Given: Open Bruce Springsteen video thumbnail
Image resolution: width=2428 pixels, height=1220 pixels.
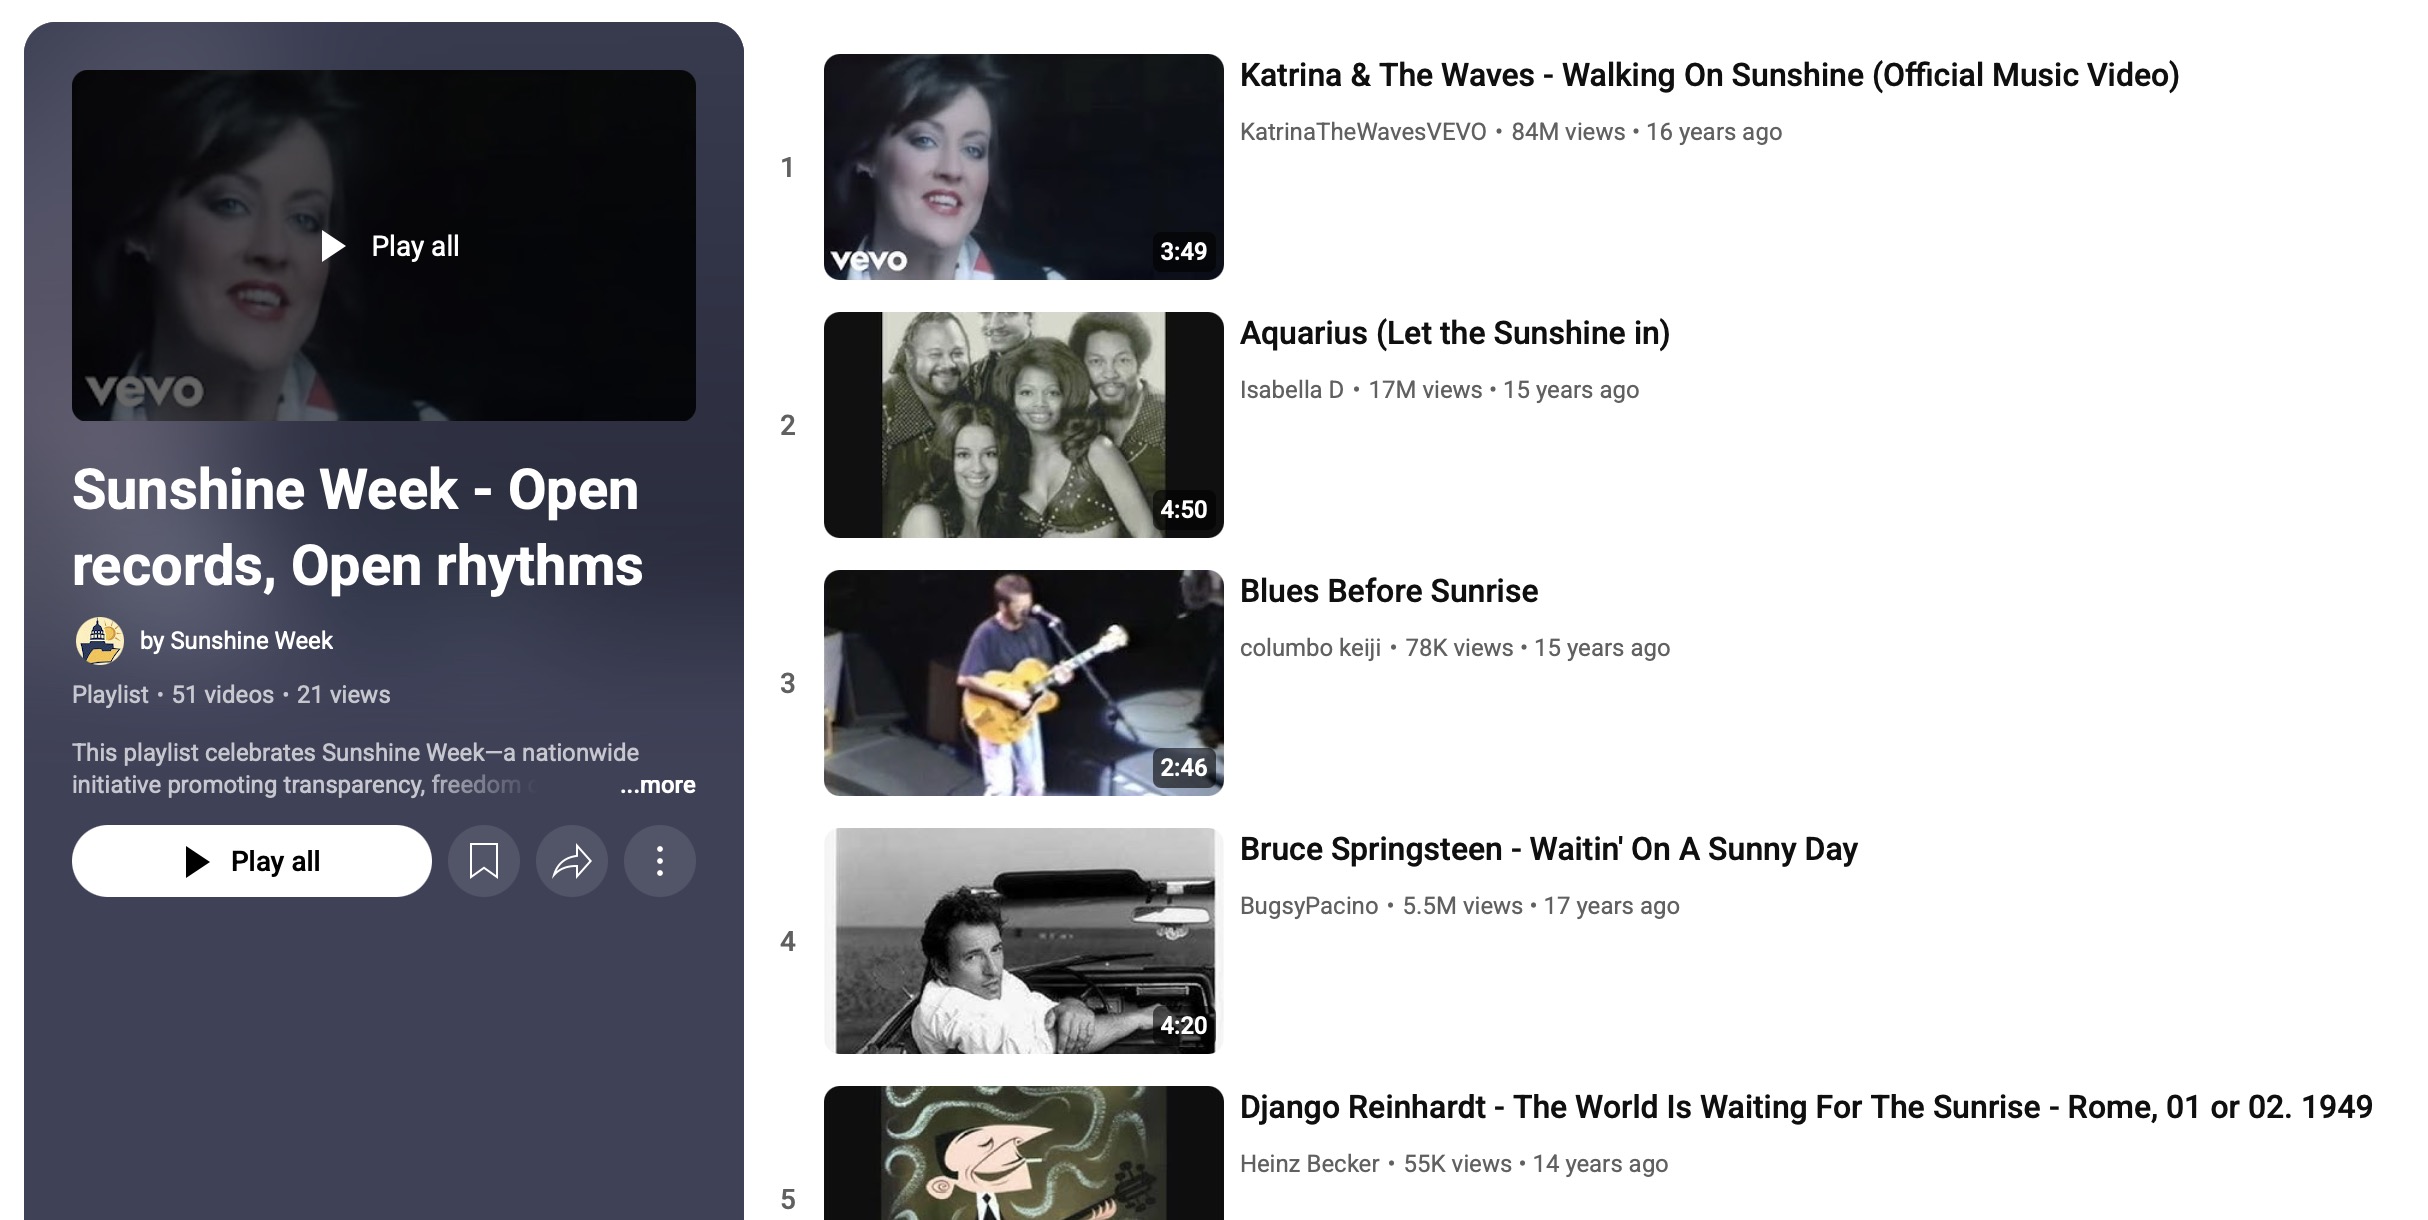Looking at the screenshot, I should pyautogui.click(x=1024, y=941).
